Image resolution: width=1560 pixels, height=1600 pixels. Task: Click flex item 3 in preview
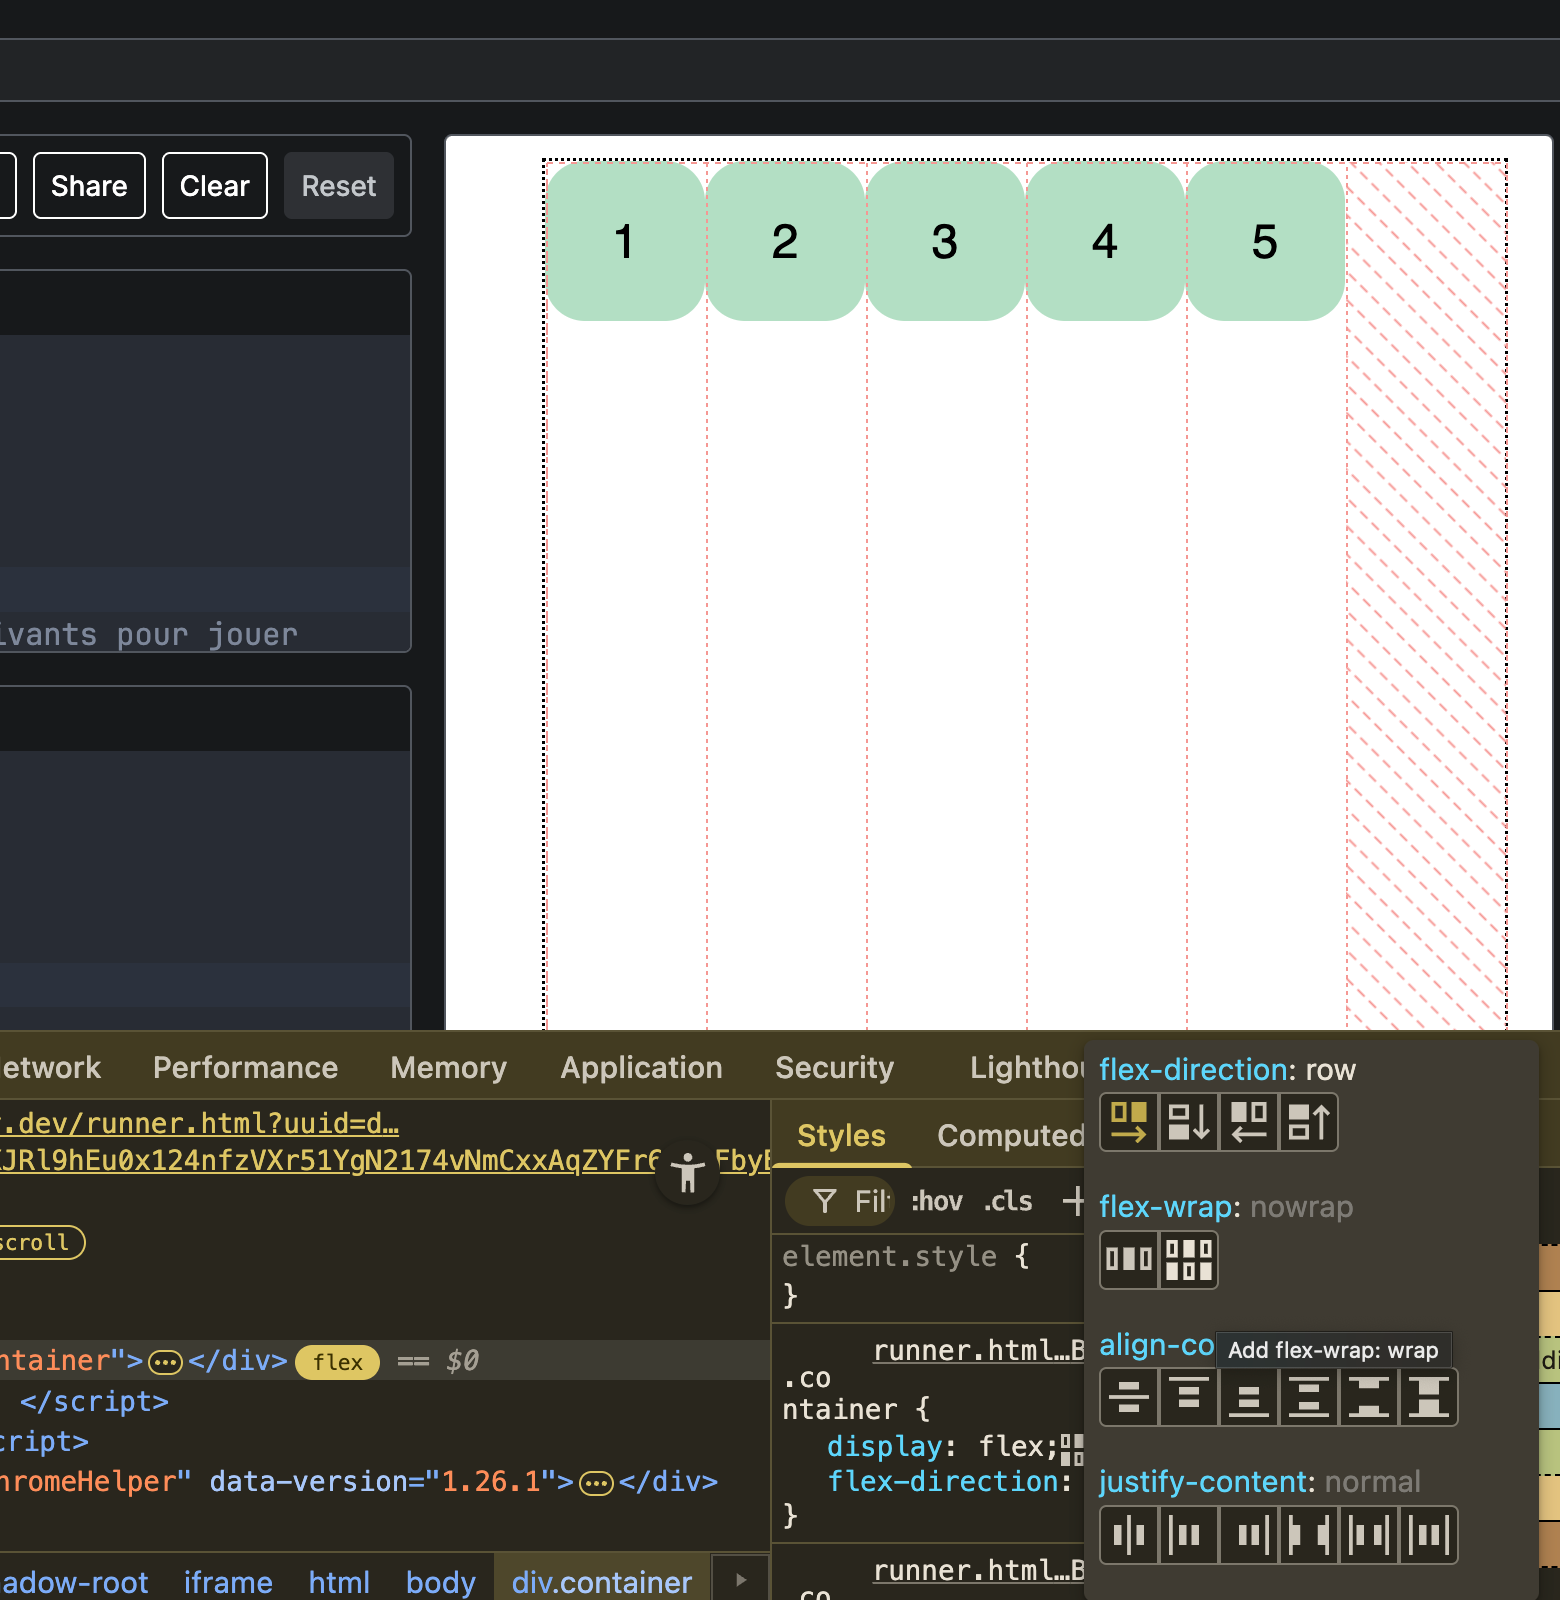pyautogui.click(x=946, y=242)
